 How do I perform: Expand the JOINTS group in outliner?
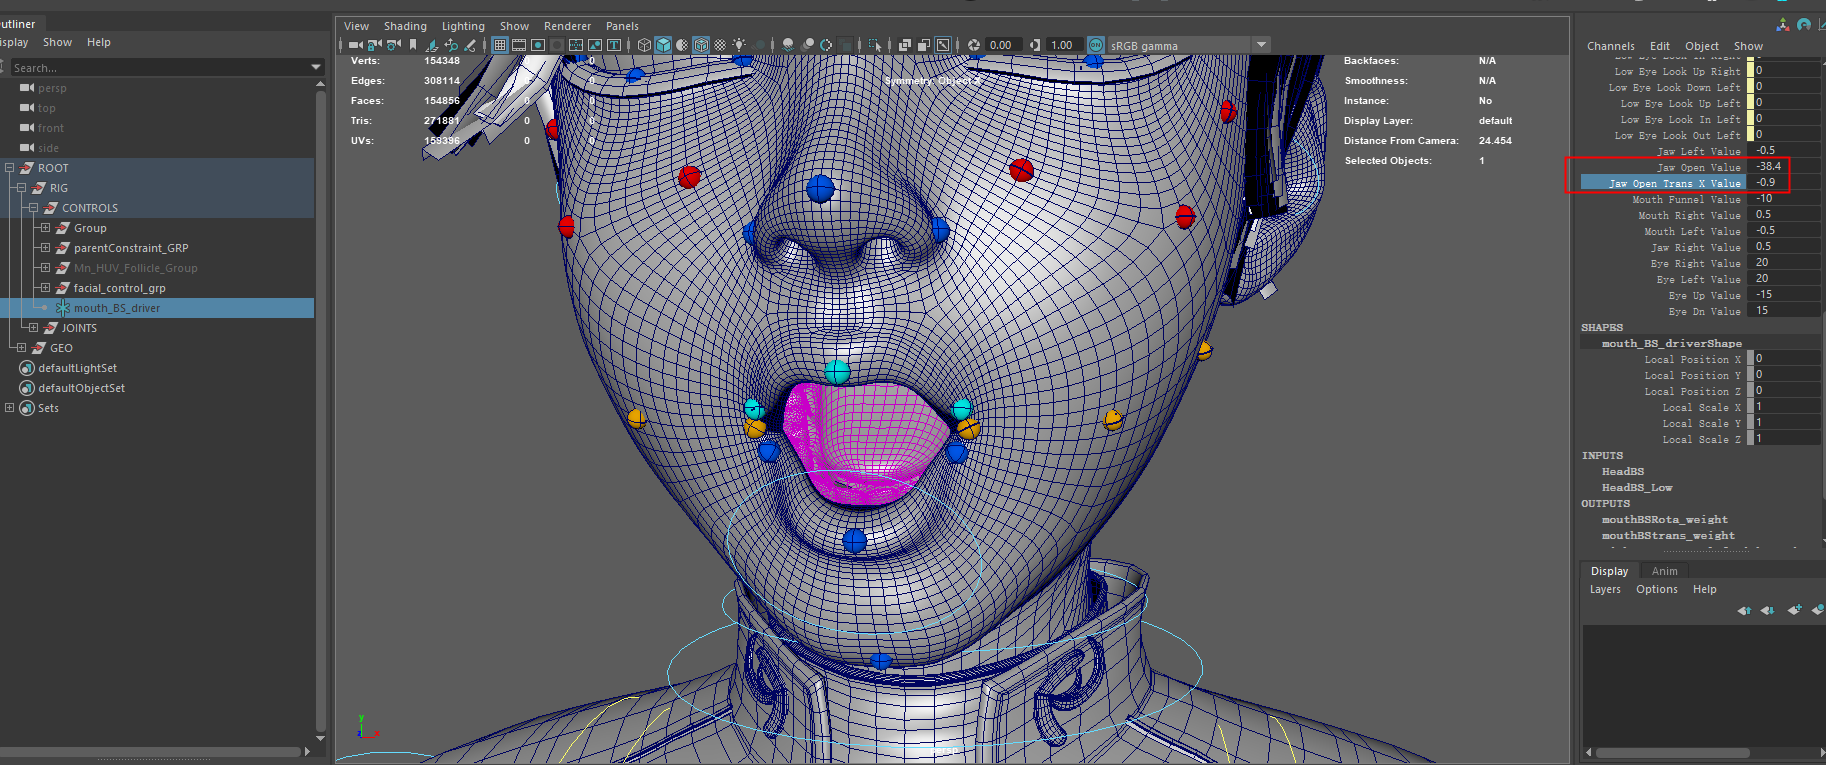[x=33, y=328]
